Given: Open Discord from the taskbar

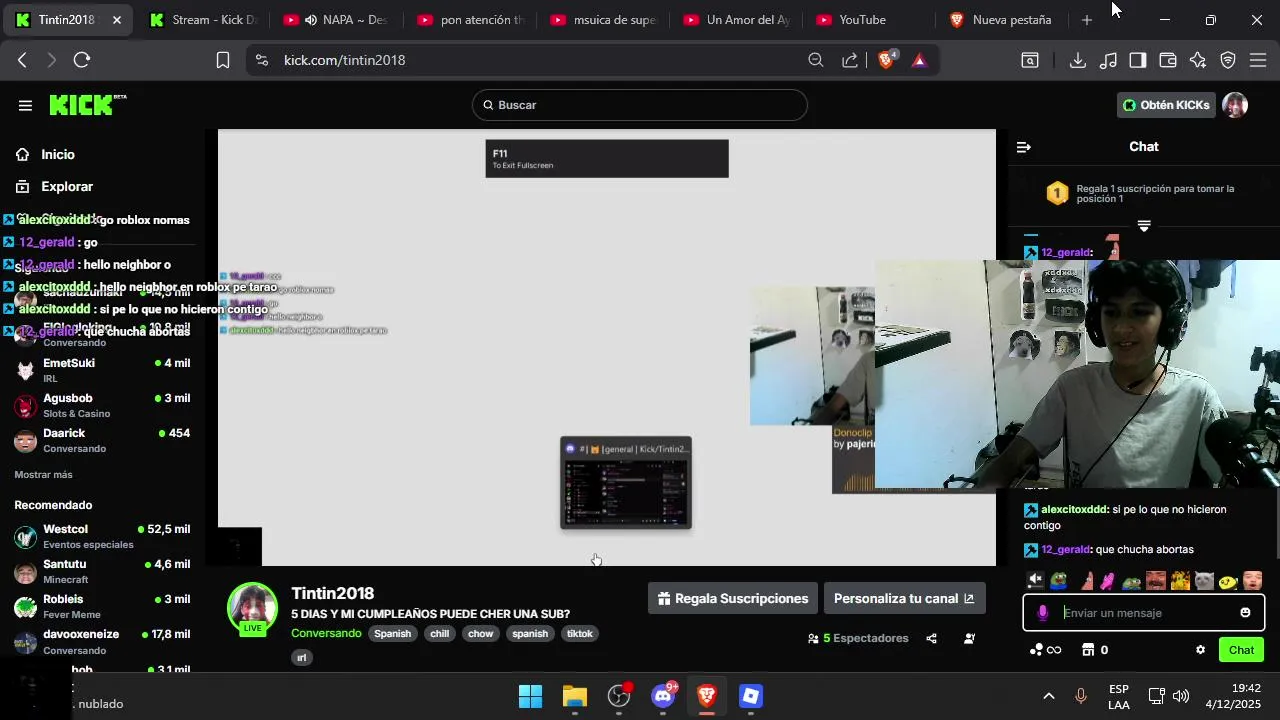Looking at the screenshot, I should [663, 696].
